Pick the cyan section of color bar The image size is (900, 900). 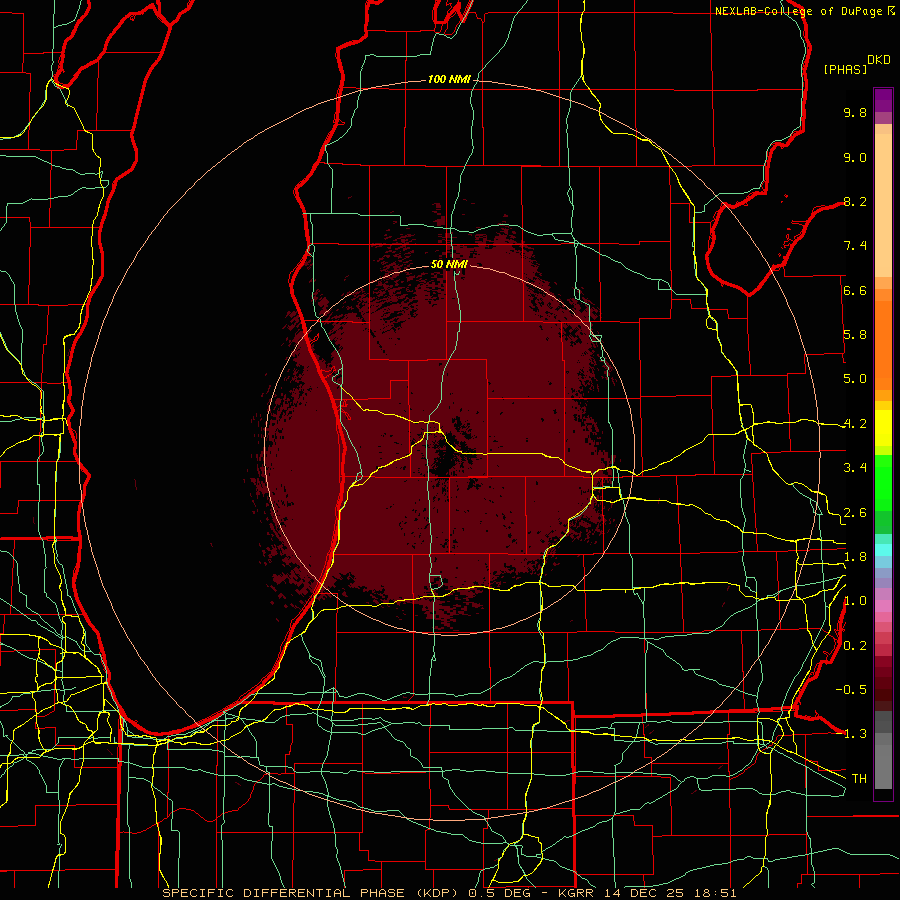coord(883,550)
